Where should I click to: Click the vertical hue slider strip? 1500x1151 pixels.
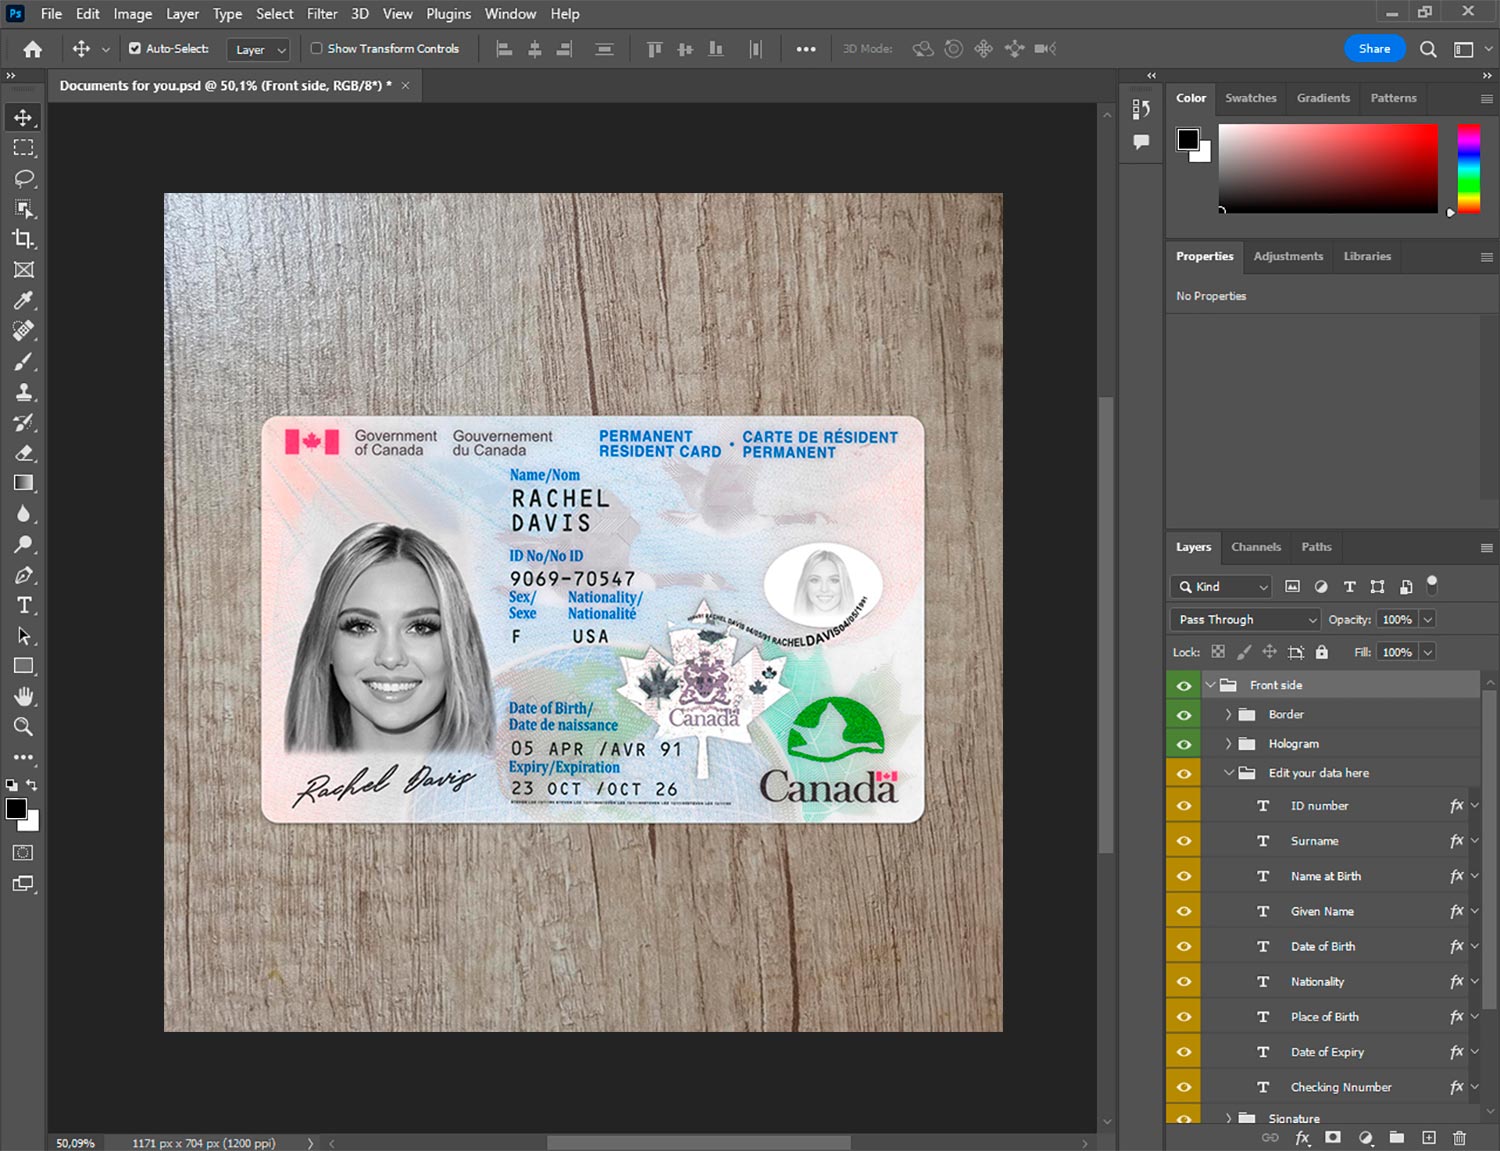pos(1468,167)
